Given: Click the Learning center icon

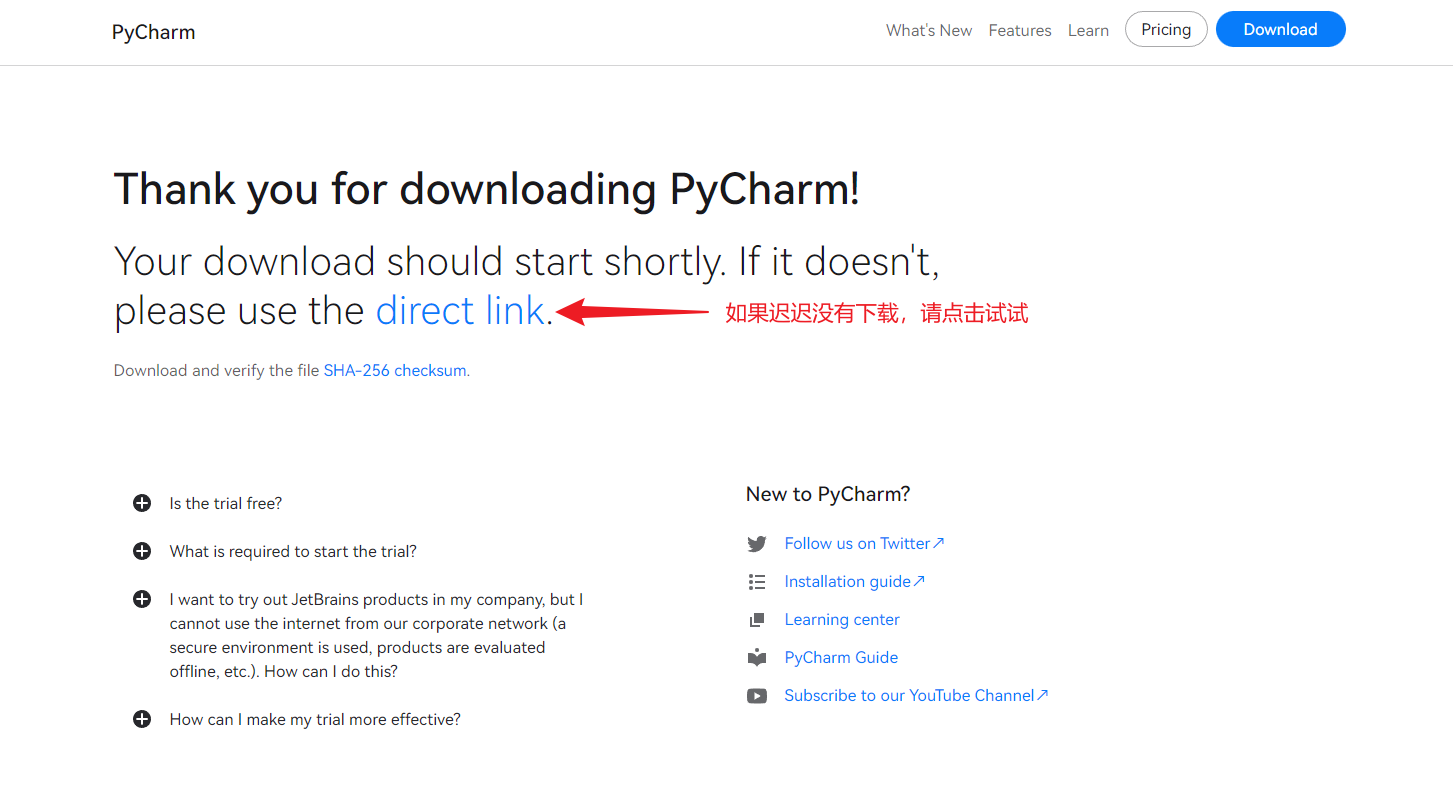Looking at the screenshot, I should point(757,620).
